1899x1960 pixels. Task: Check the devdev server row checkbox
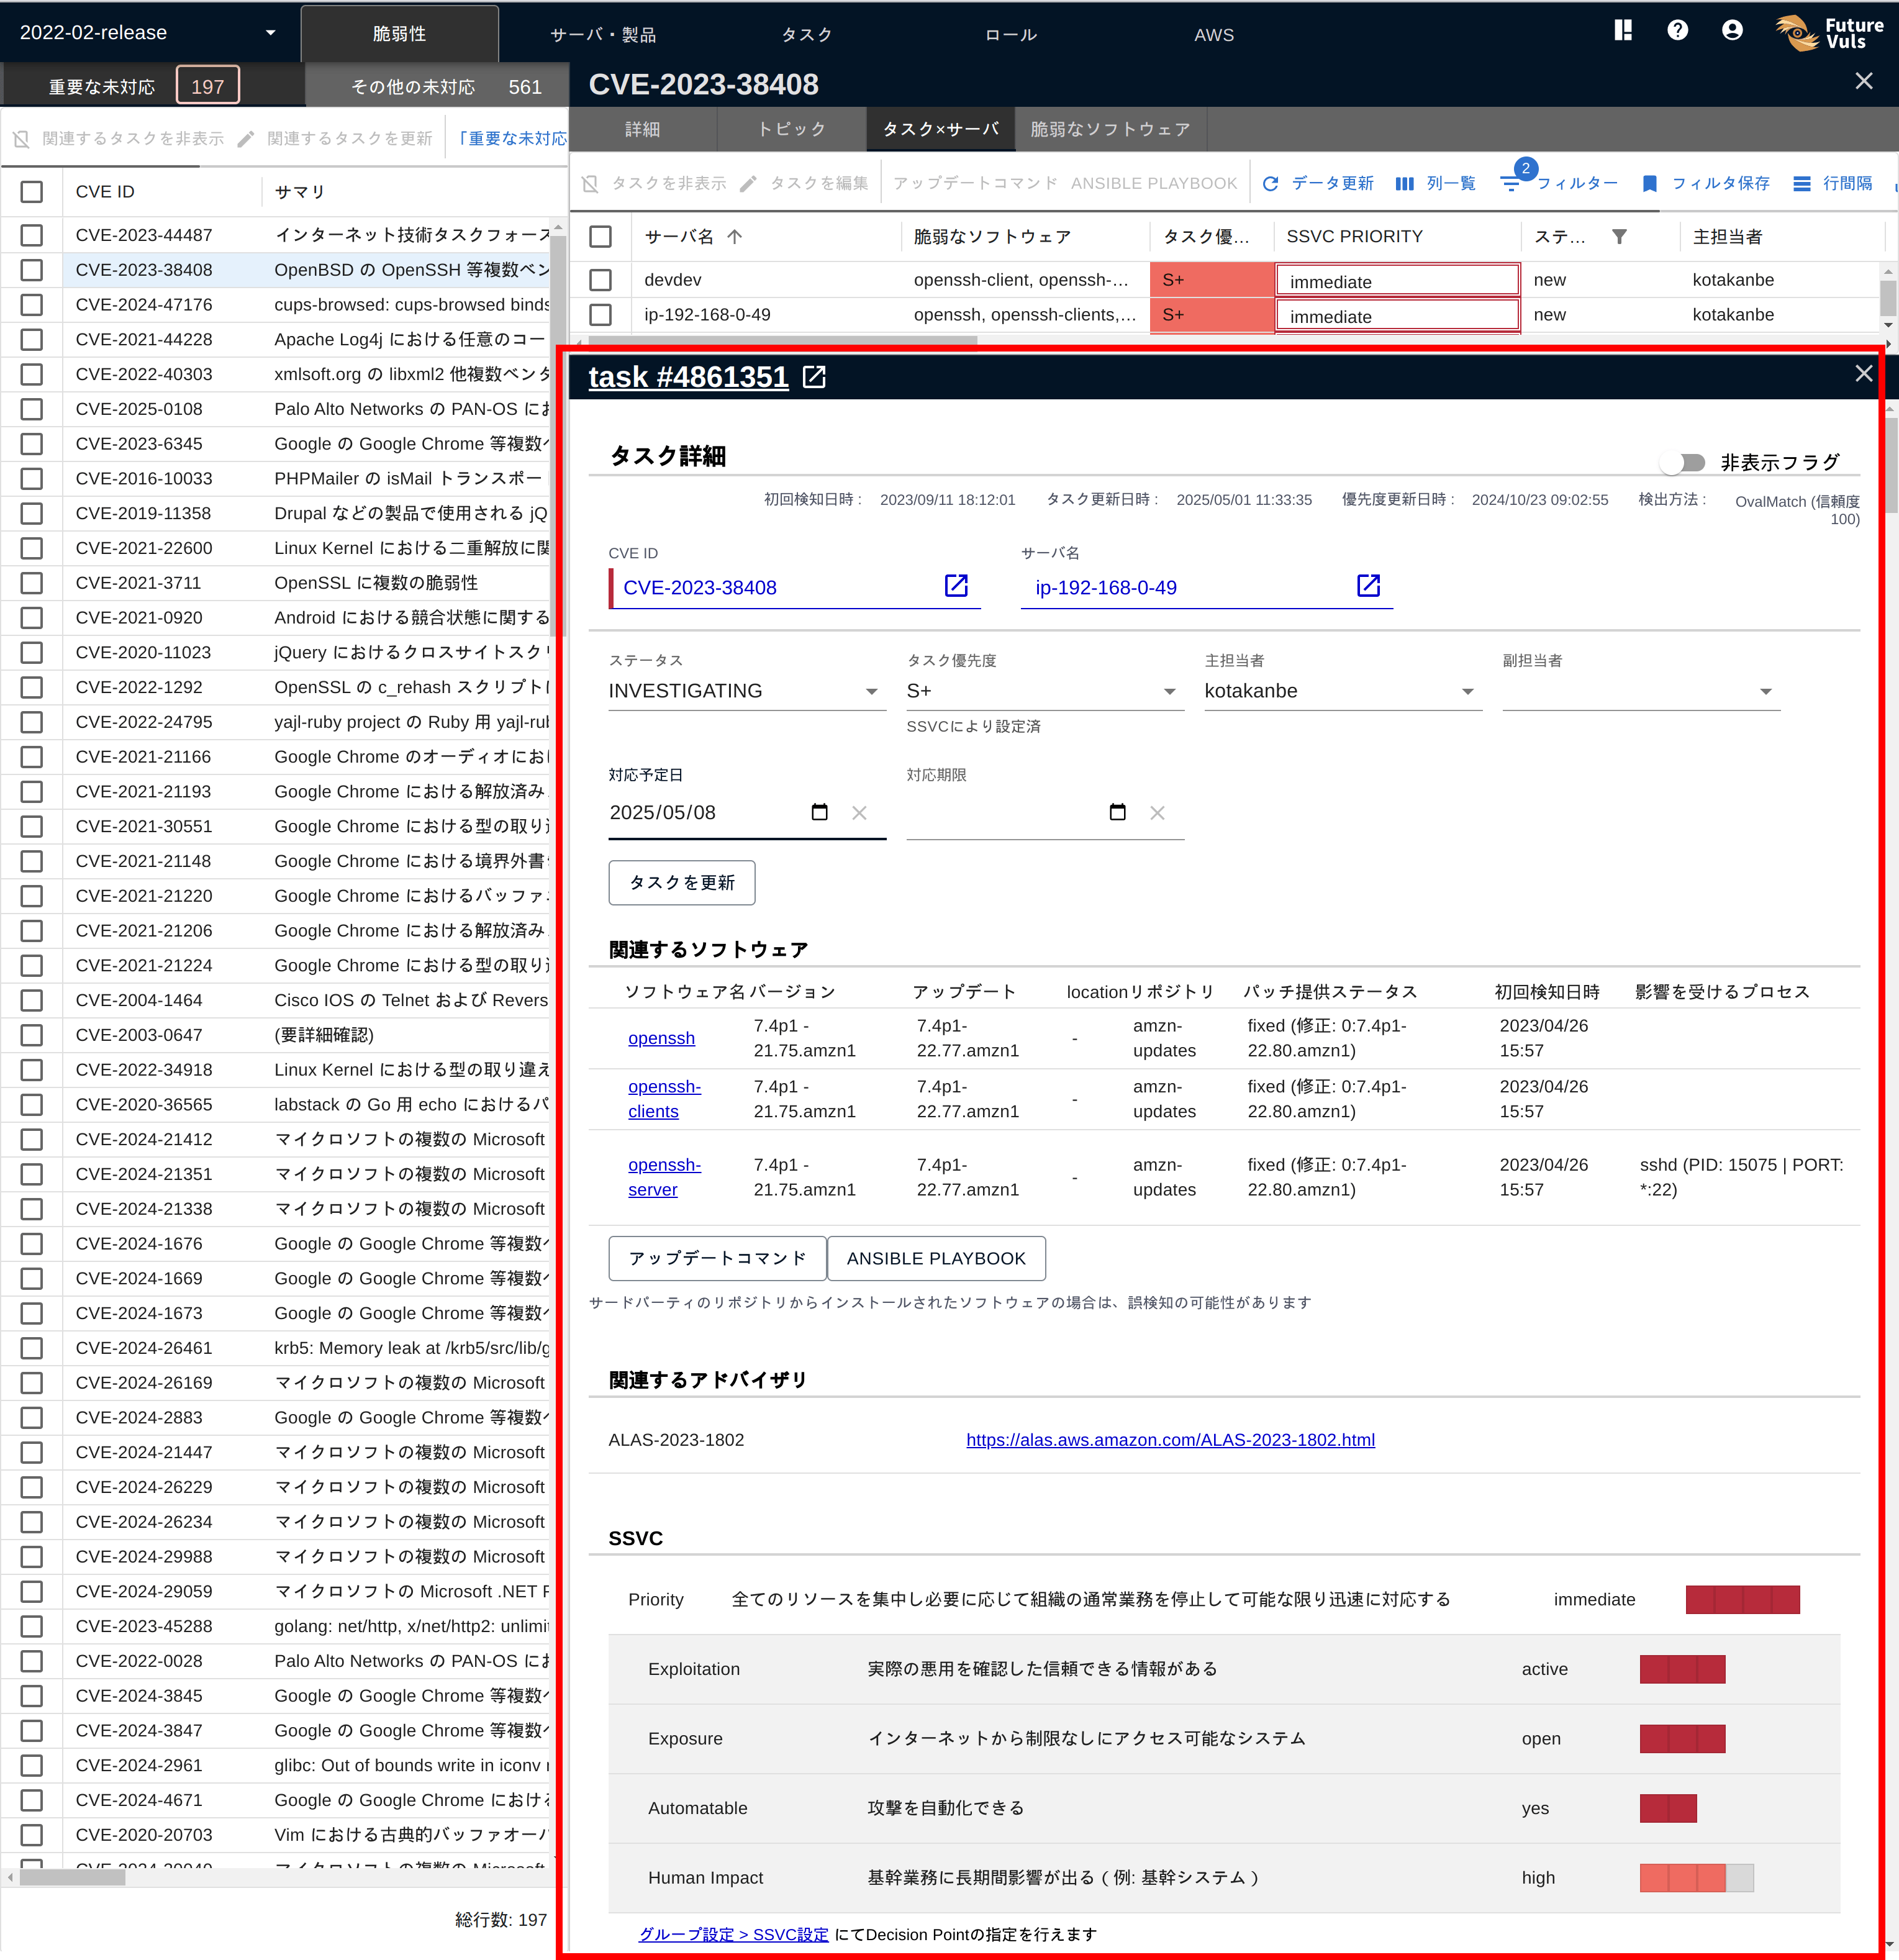pyautogui.click(x=600, y=280)
